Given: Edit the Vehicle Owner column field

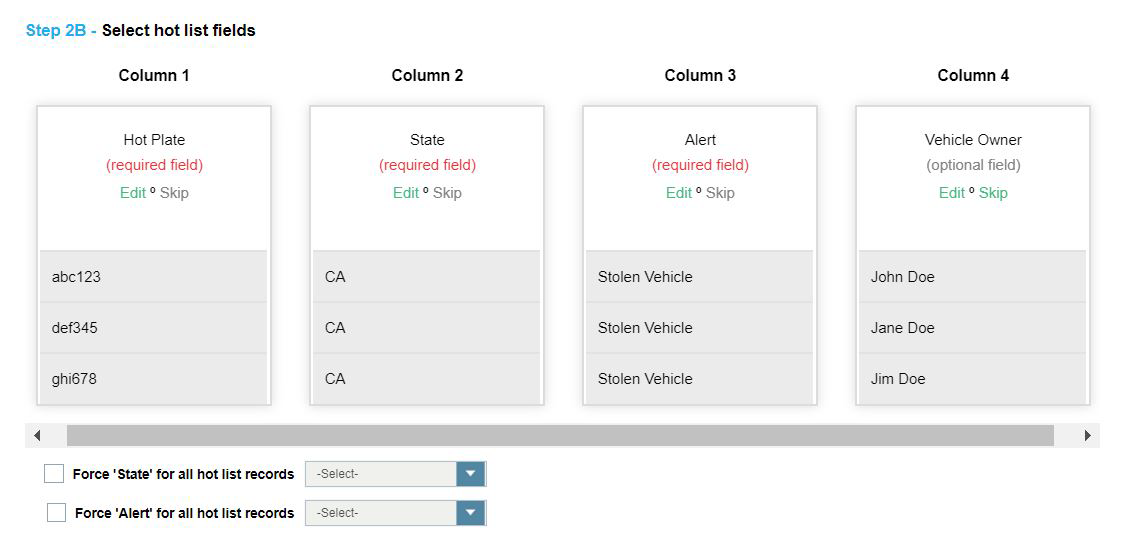Looking at the screenshot, I should tap(951, 193).
